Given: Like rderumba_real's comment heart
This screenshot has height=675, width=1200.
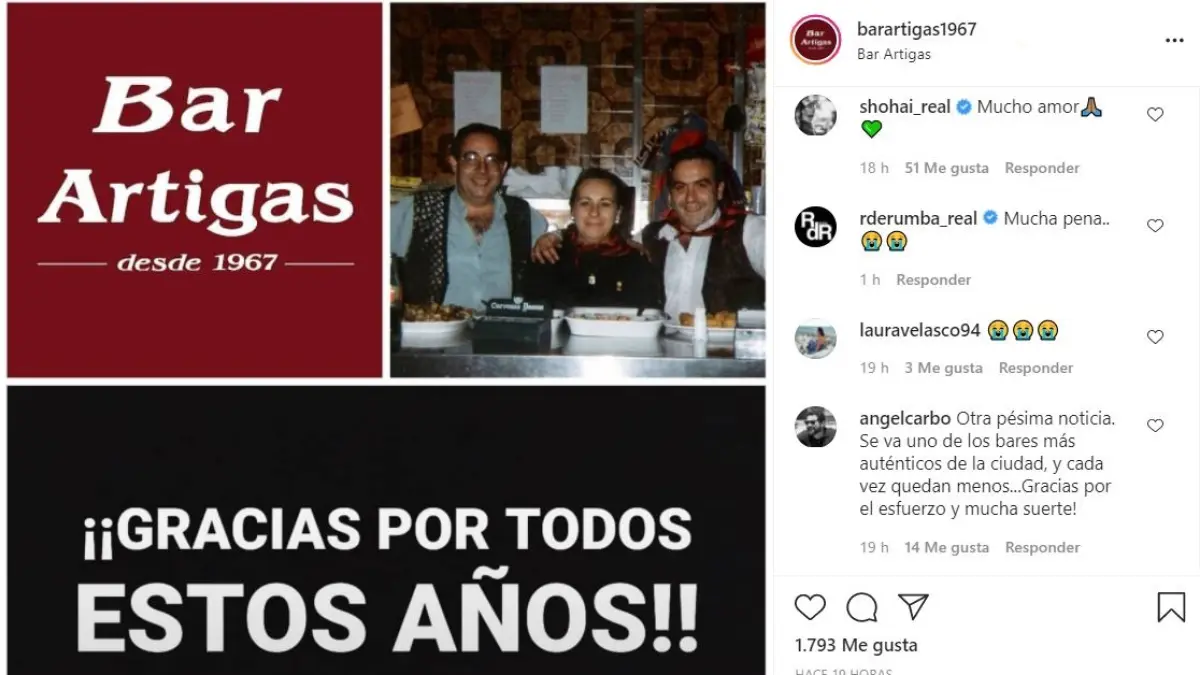Looking at the screenshot, I should pos(1155,226).
